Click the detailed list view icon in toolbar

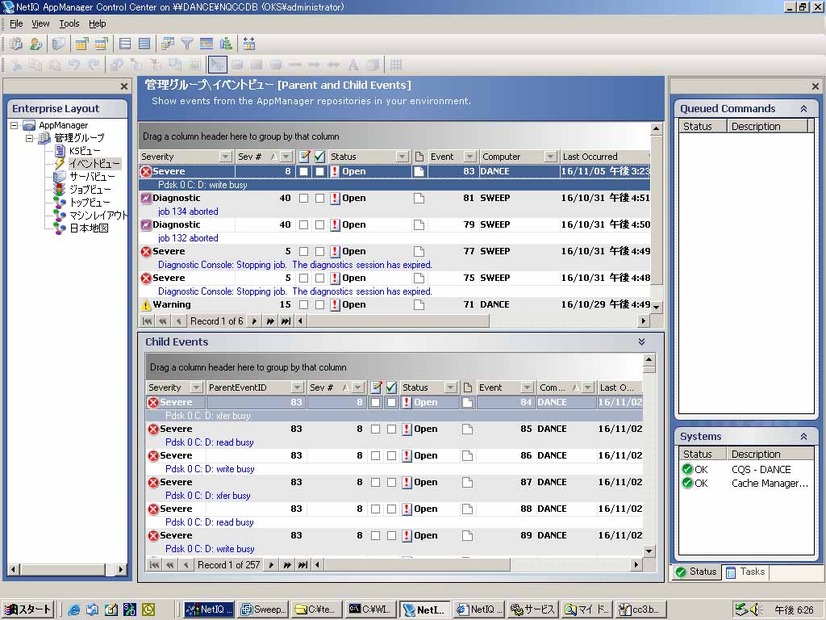pos(144,44)
